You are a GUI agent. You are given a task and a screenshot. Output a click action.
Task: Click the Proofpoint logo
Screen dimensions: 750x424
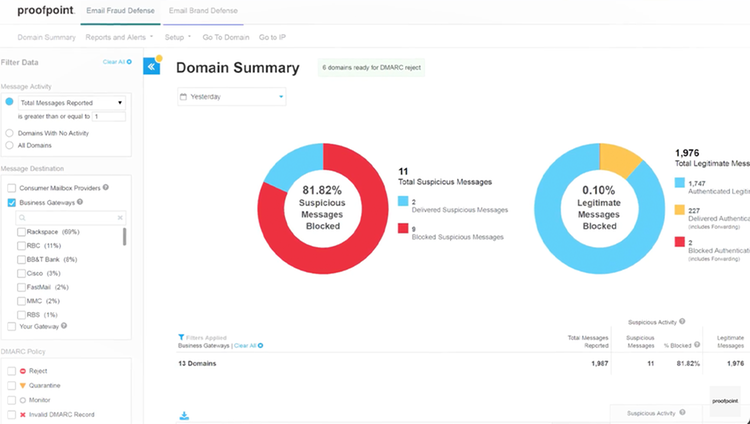click(46, 11)
